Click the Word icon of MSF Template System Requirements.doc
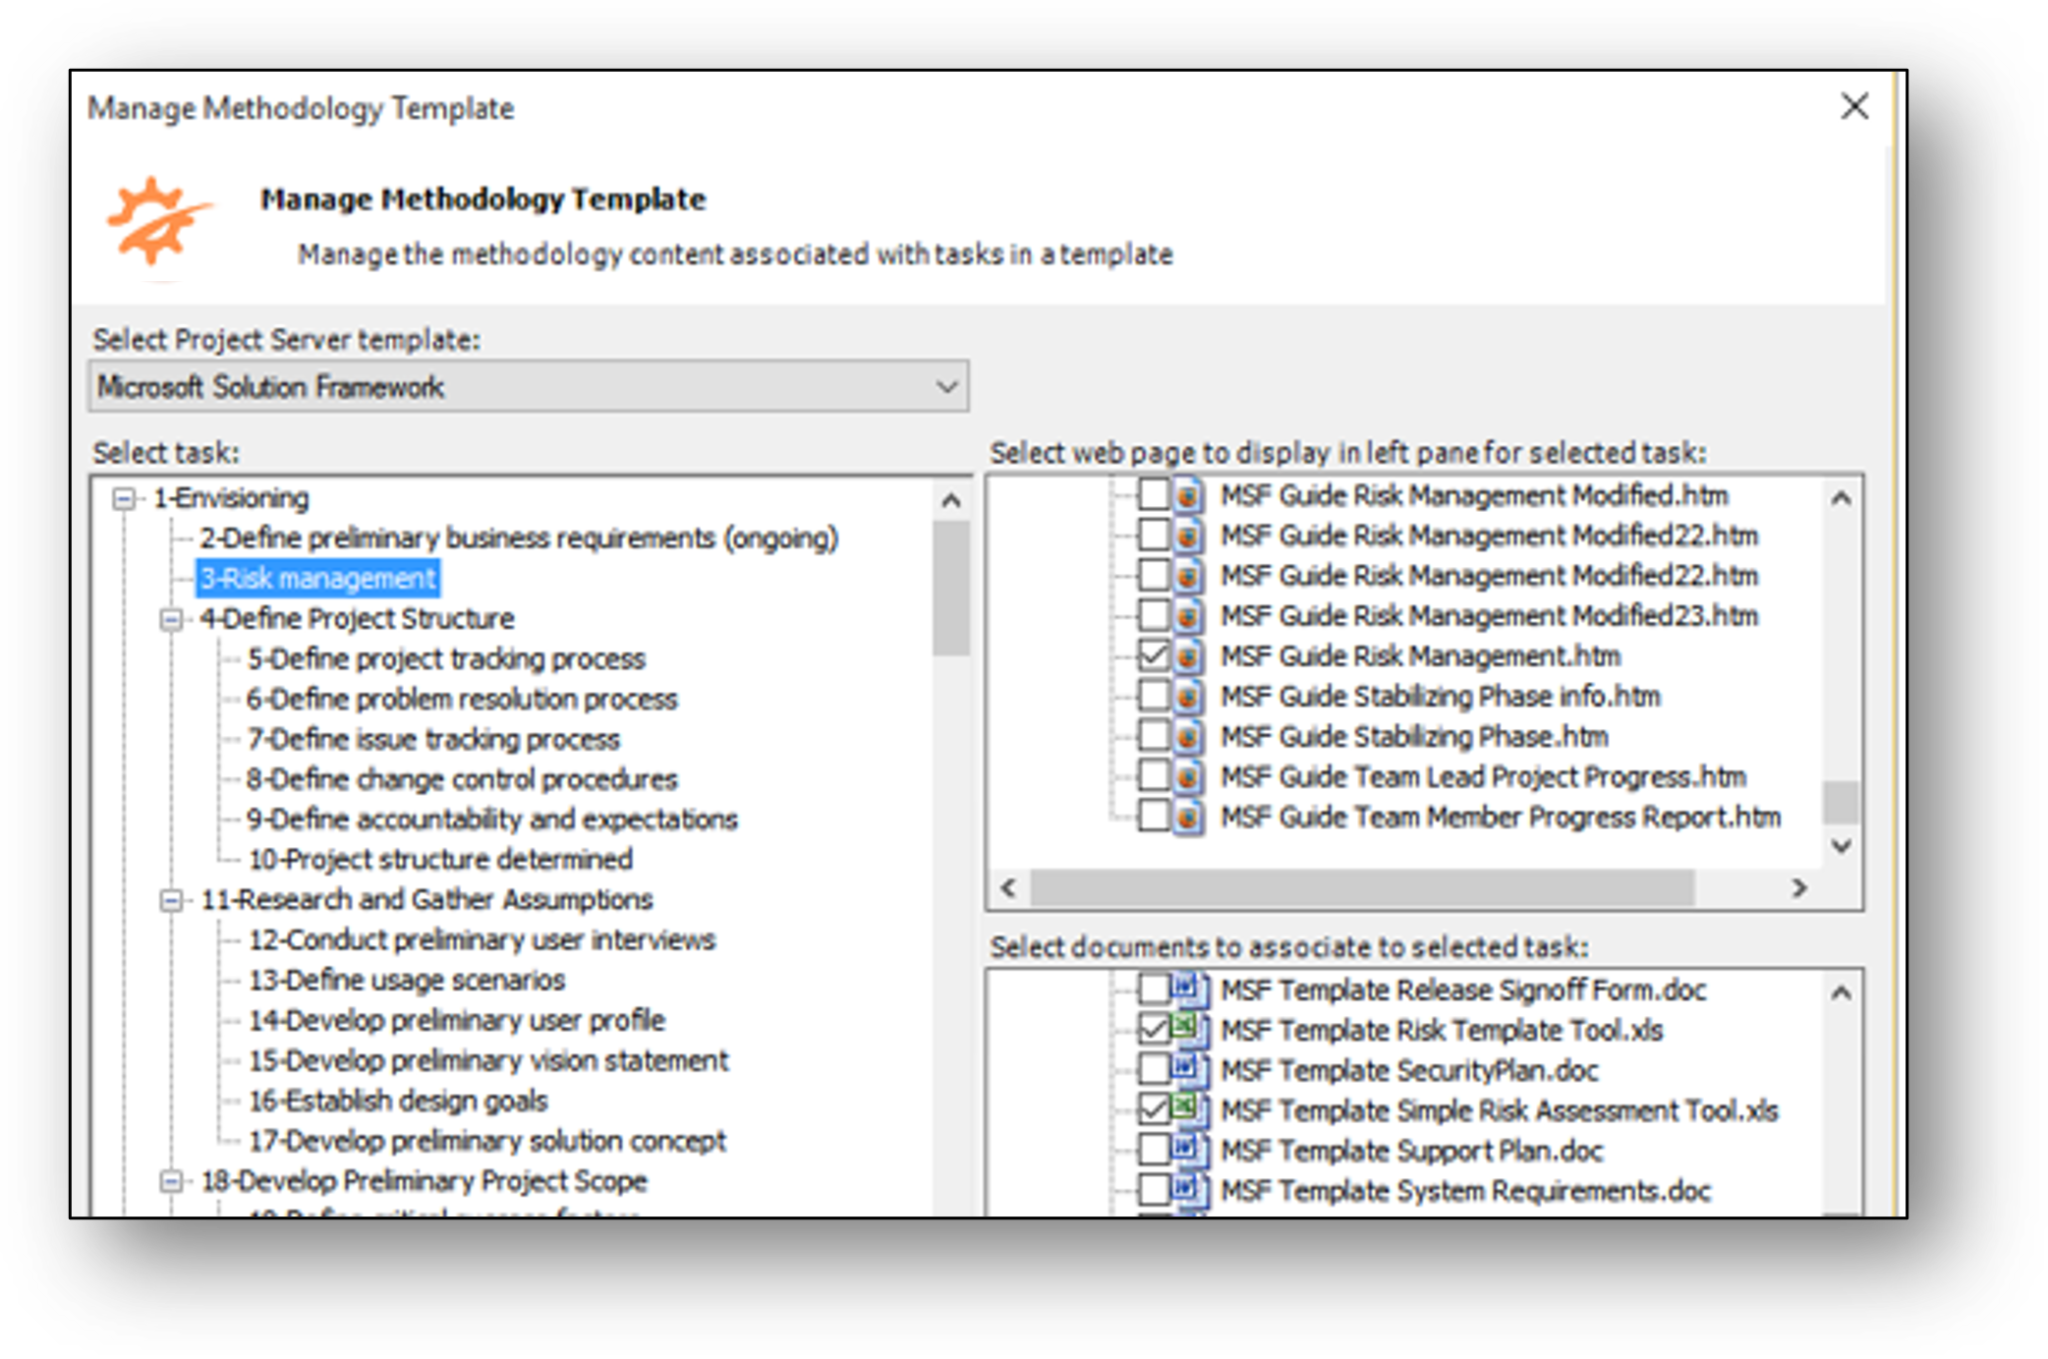The height and width of the screenshot is (1359, 2048). (x=1188, y=1190)
